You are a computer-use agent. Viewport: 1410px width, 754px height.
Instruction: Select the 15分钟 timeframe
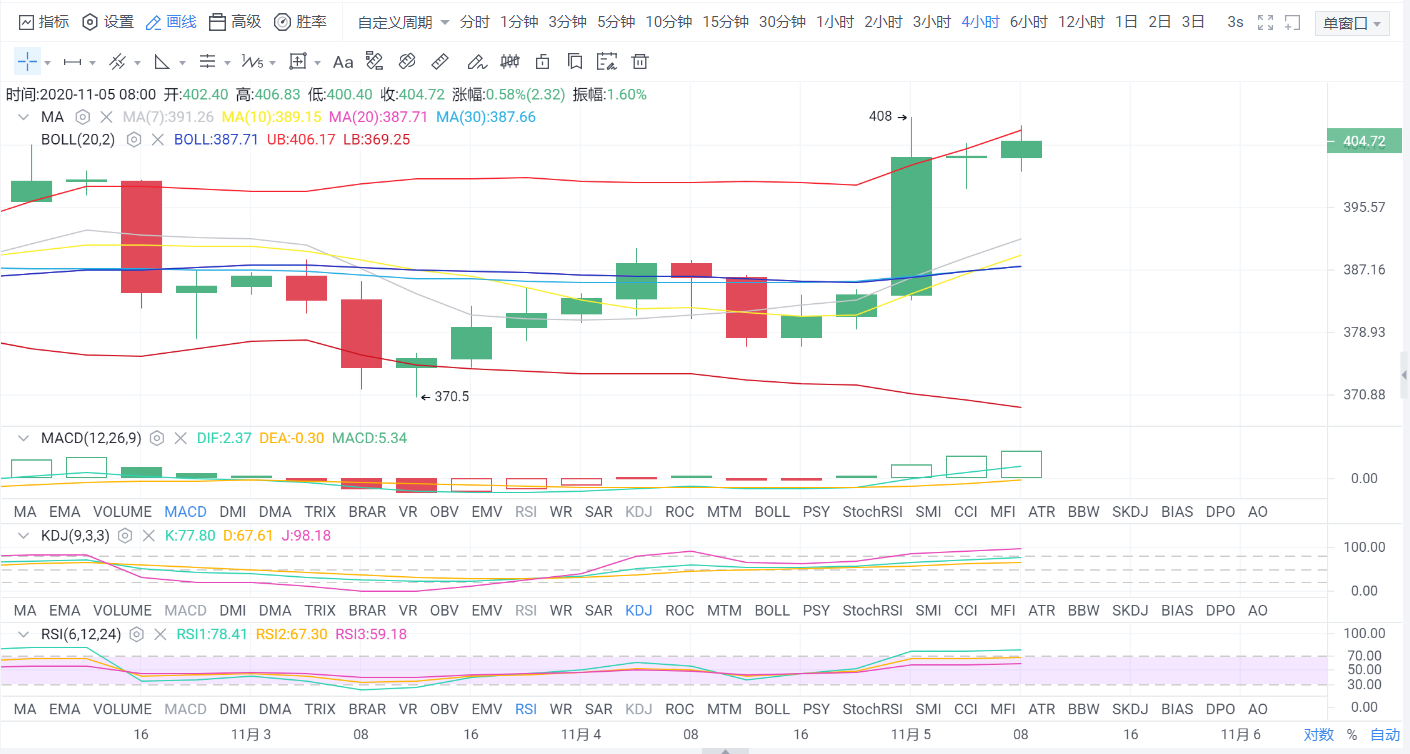(725, 22)
